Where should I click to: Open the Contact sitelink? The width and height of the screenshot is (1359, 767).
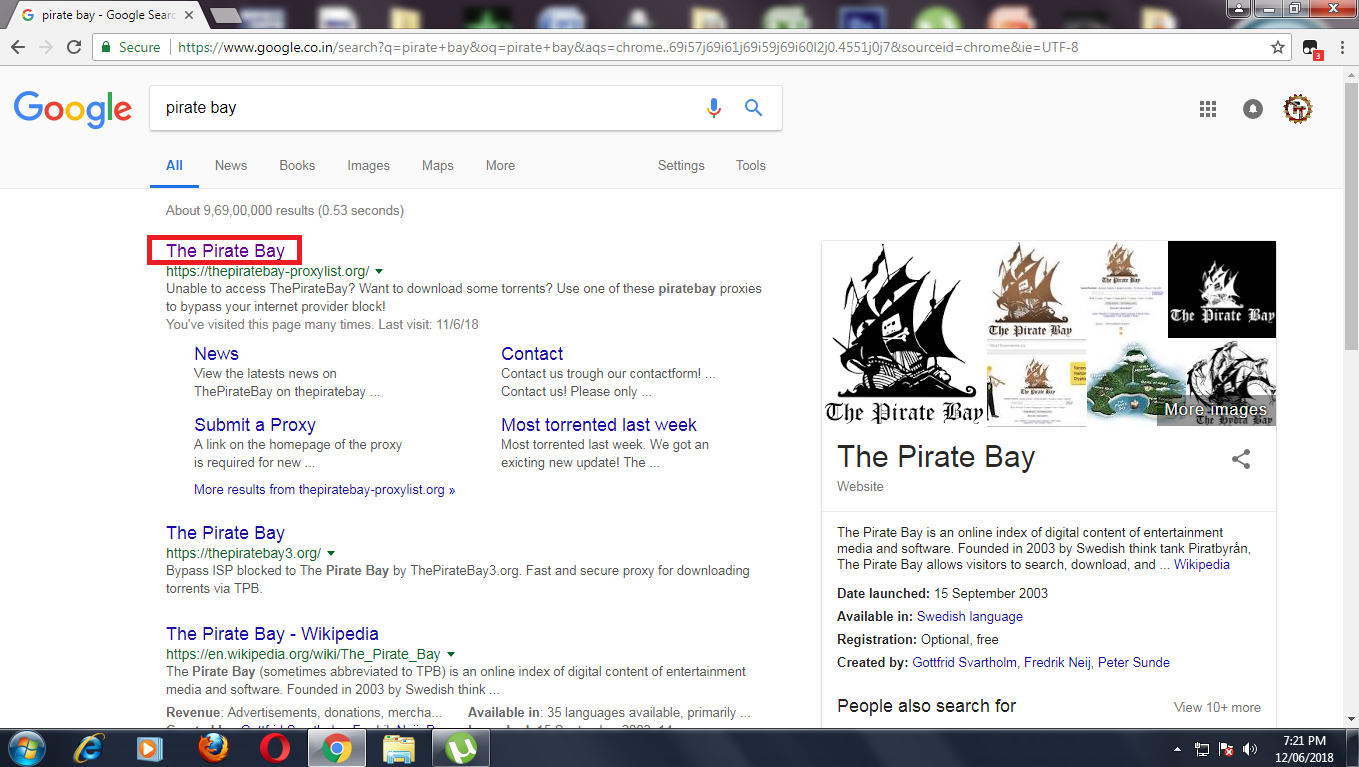(532, 354)
